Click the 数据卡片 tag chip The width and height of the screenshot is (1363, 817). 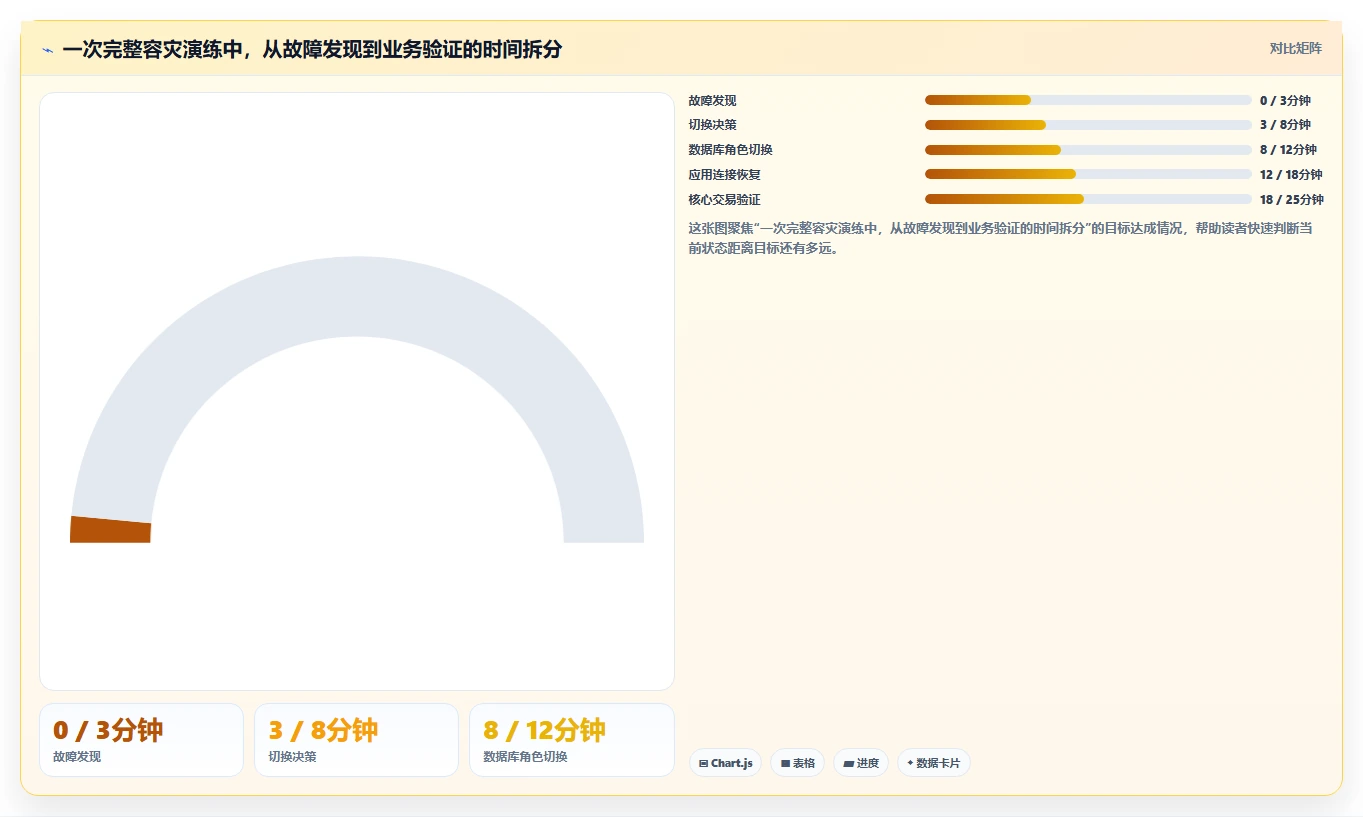pos(933,763)
